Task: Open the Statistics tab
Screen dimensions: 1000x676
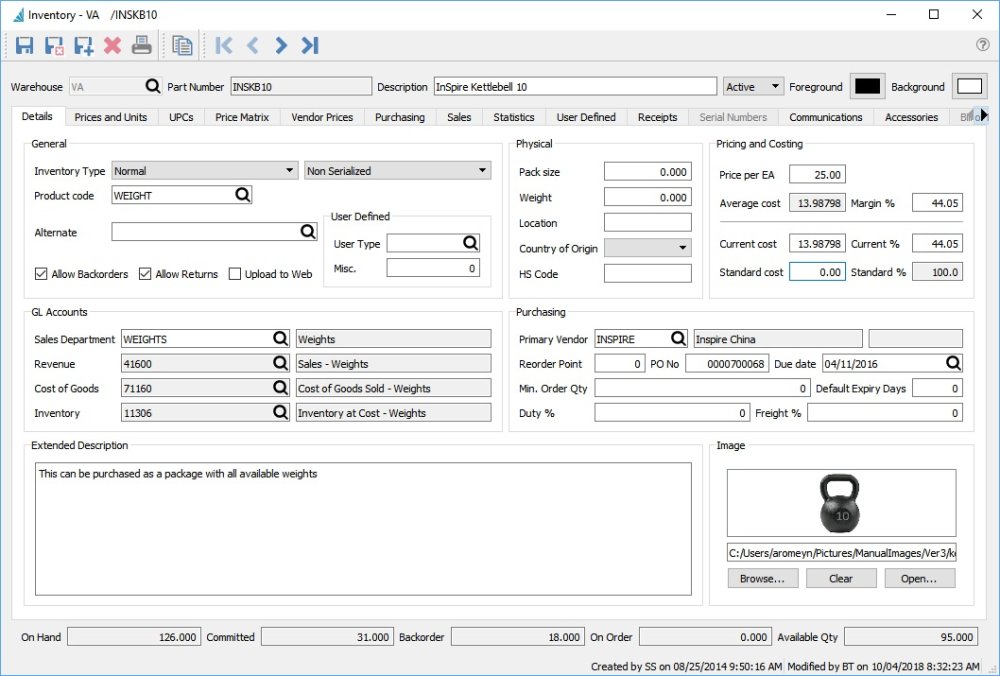Action: pyautogui.click(x=514, y=117)
